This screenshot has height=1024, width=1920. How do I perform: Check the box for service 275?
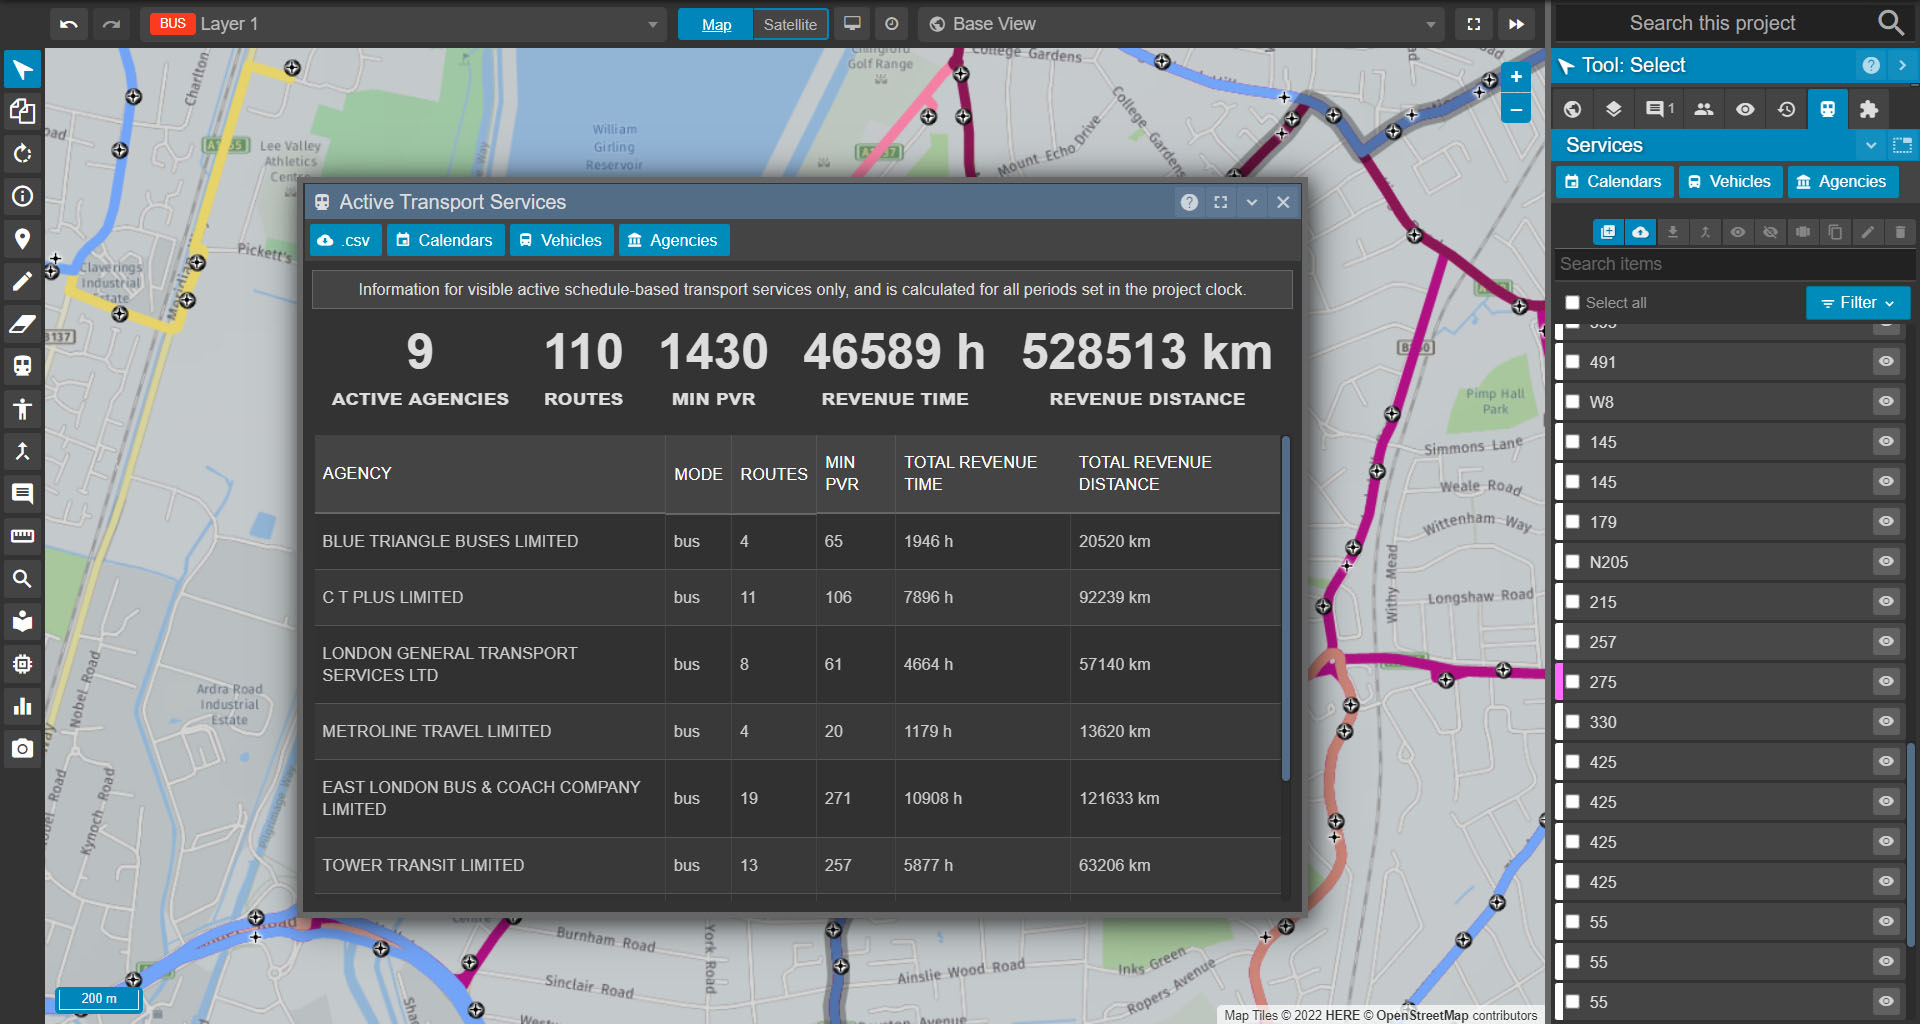pyautogui.click(x=1573, y=682)
